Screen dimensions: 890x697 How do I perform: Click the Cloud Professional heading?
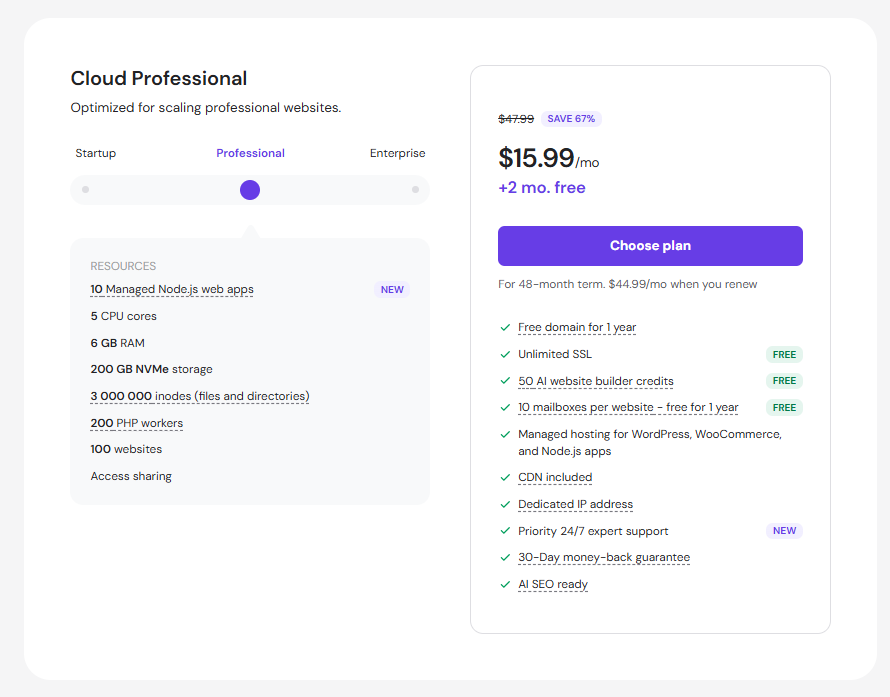[x=159, y=78]
